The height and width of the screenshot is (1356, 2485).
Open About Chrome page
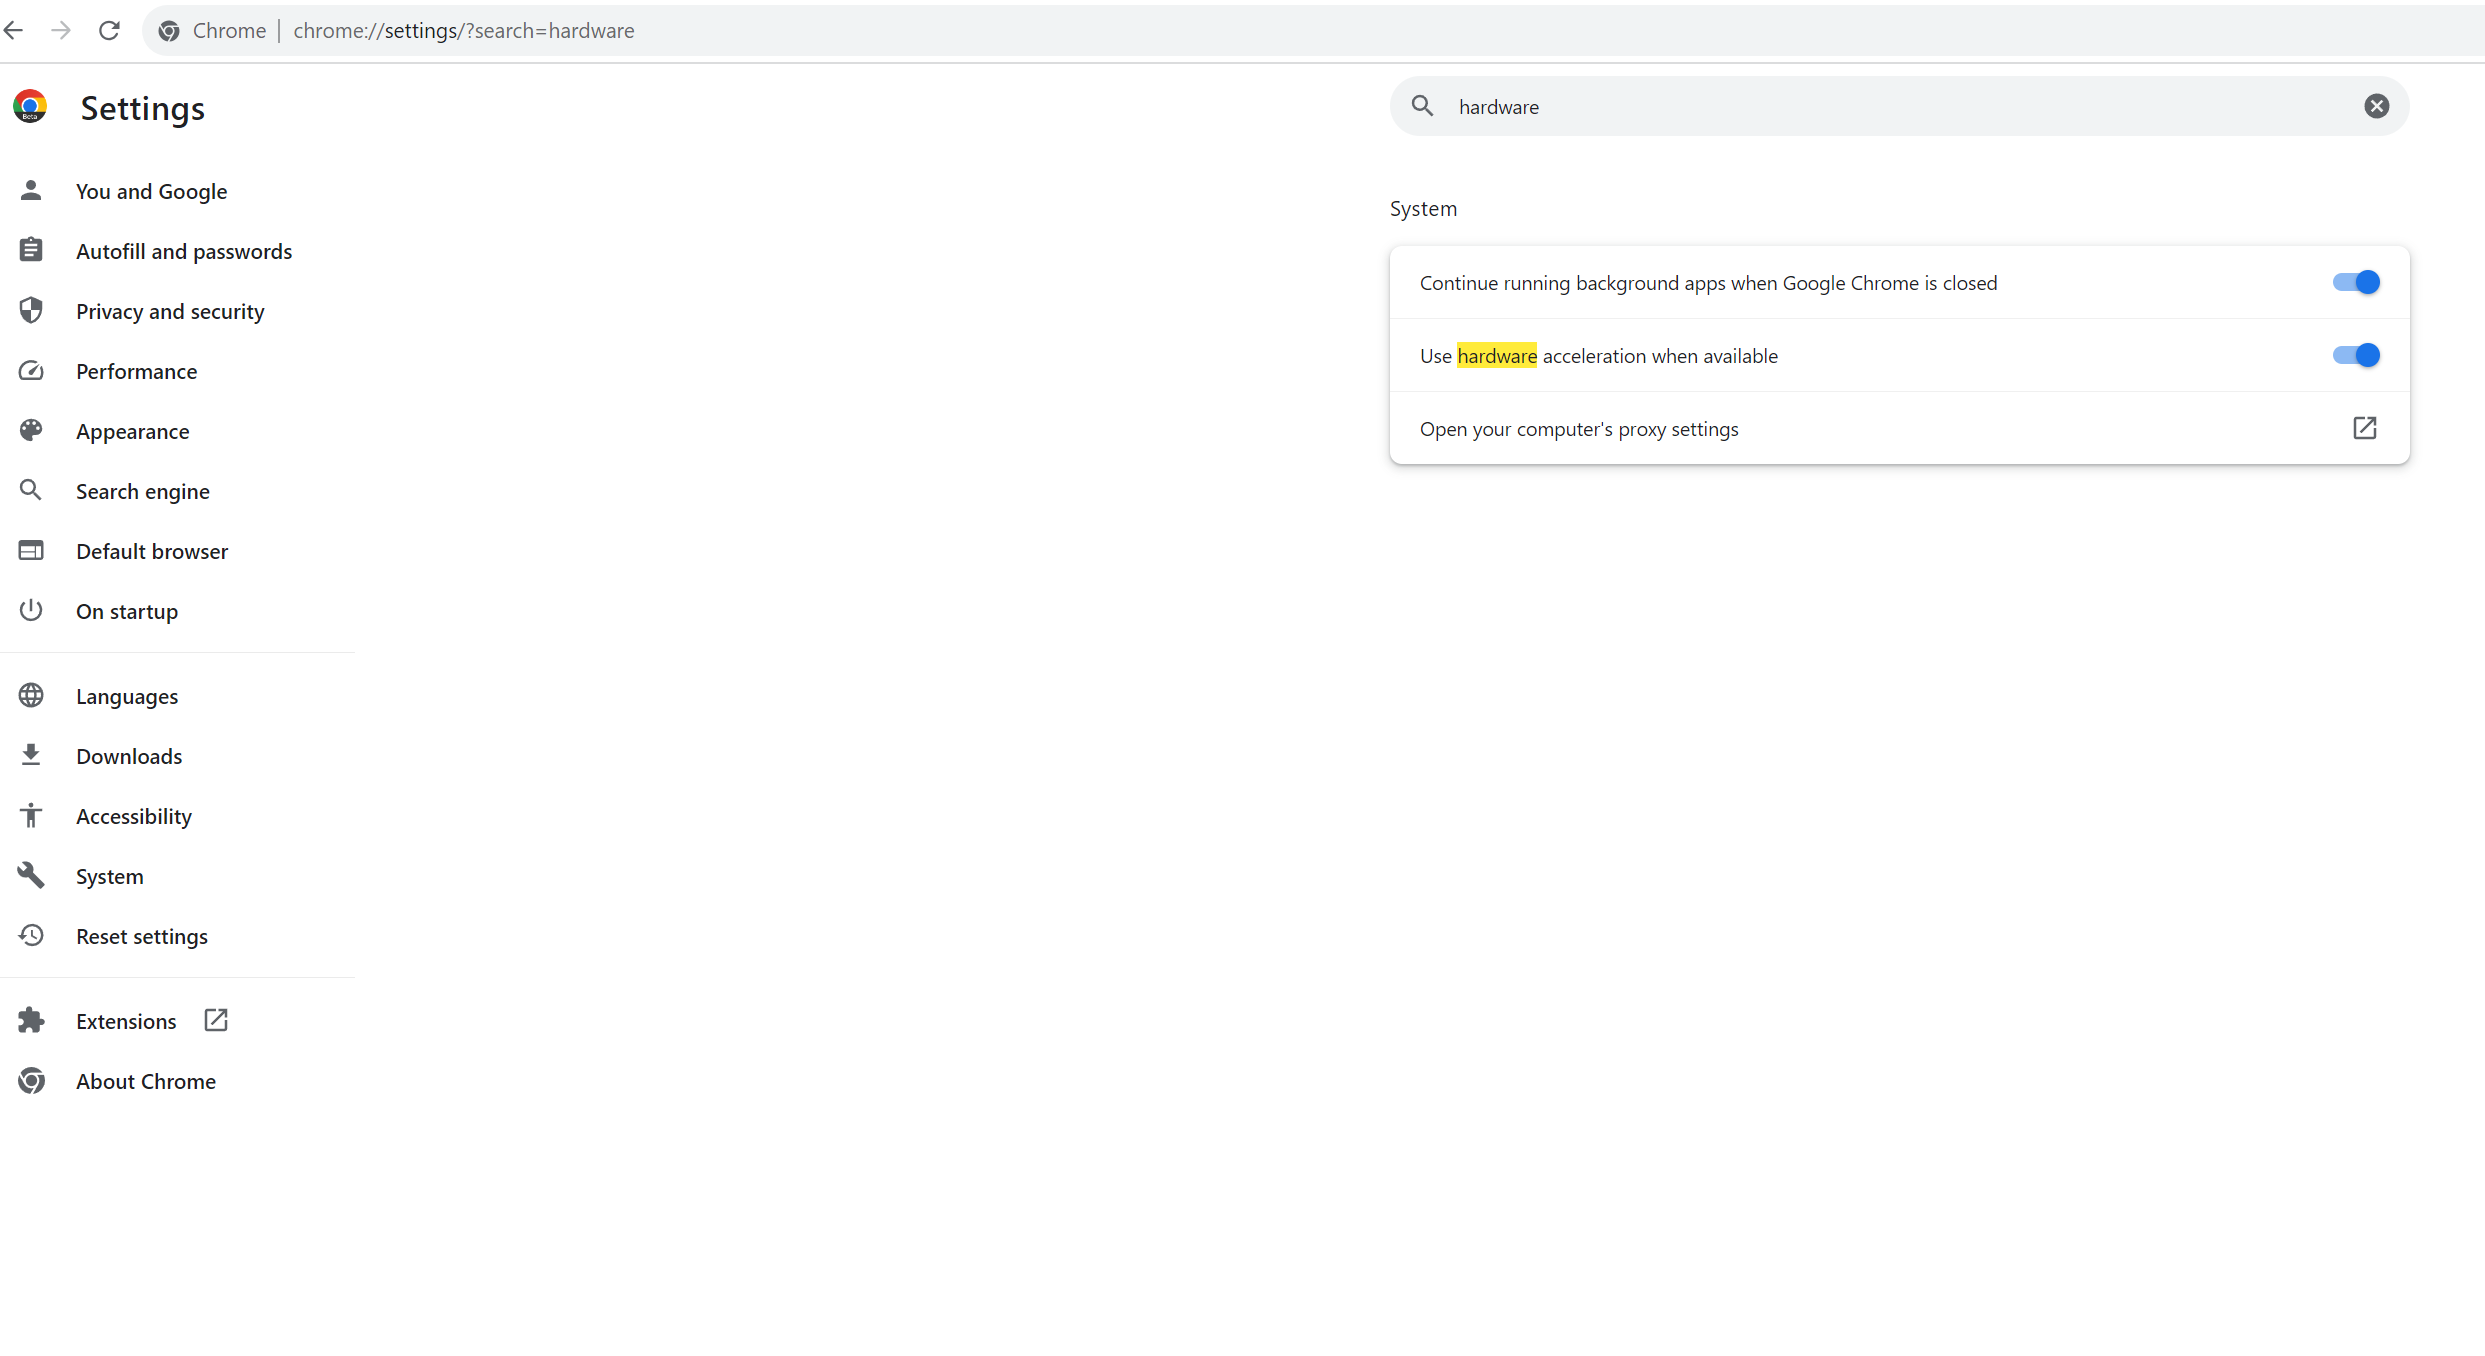[146, 1081]
